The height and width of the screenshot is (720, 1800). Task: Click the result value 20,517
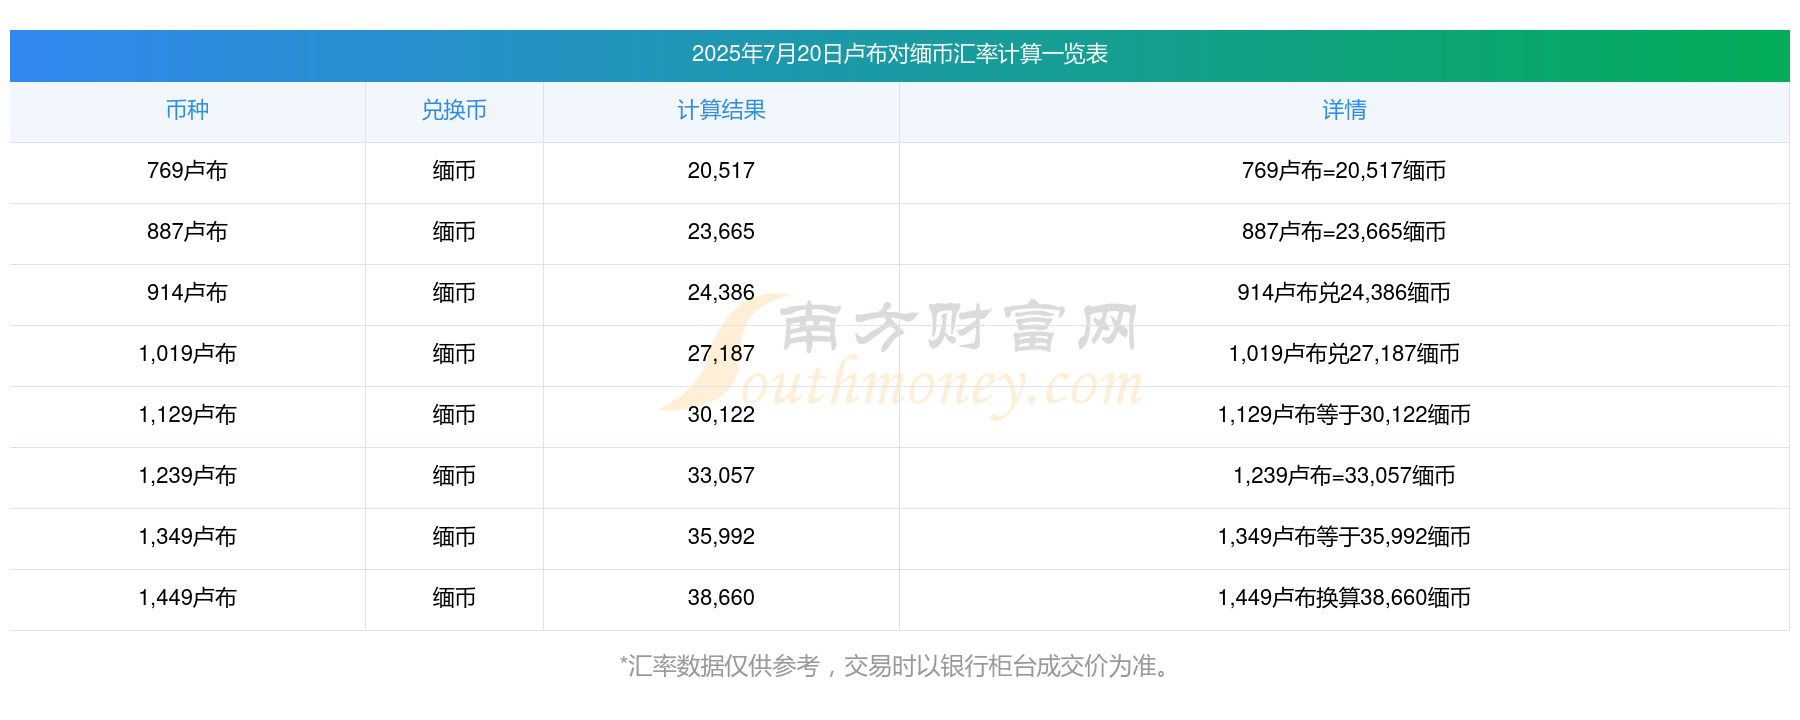pos(721,171)
